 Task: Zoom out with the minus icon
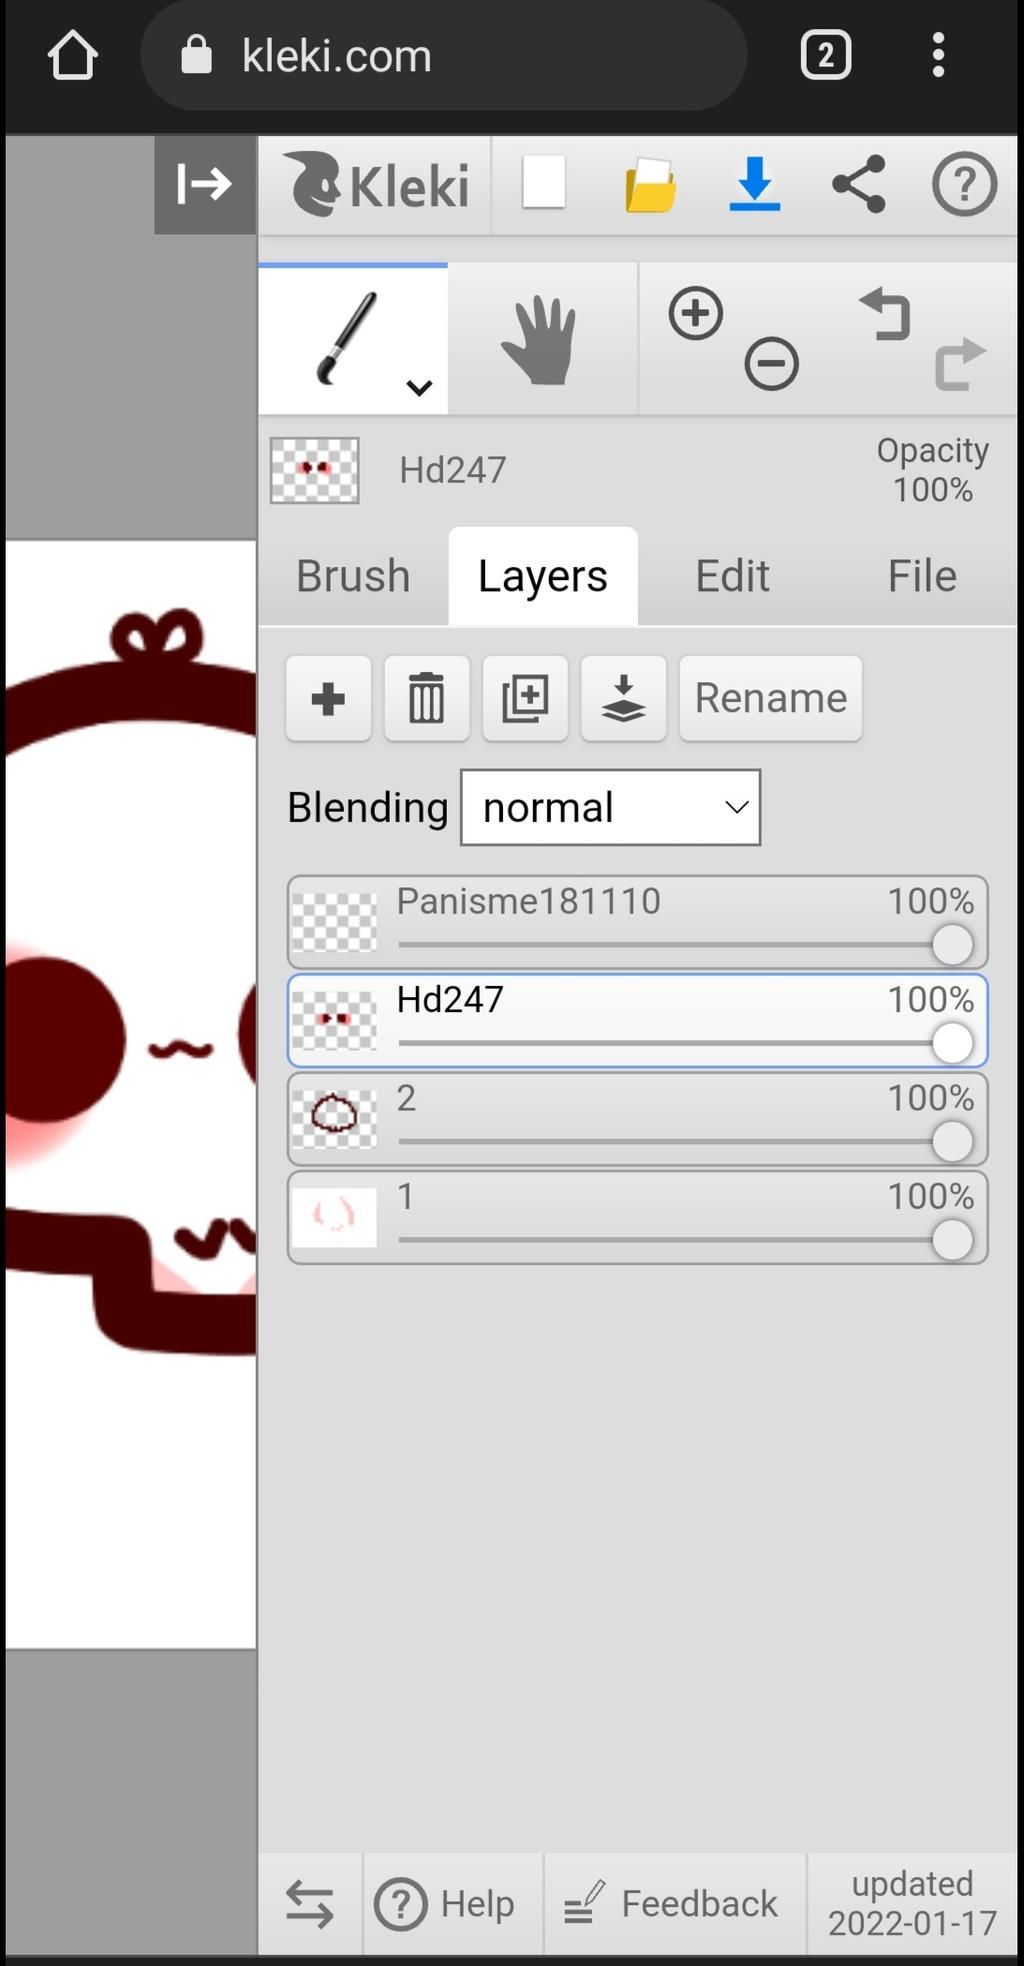coord(771,363)
